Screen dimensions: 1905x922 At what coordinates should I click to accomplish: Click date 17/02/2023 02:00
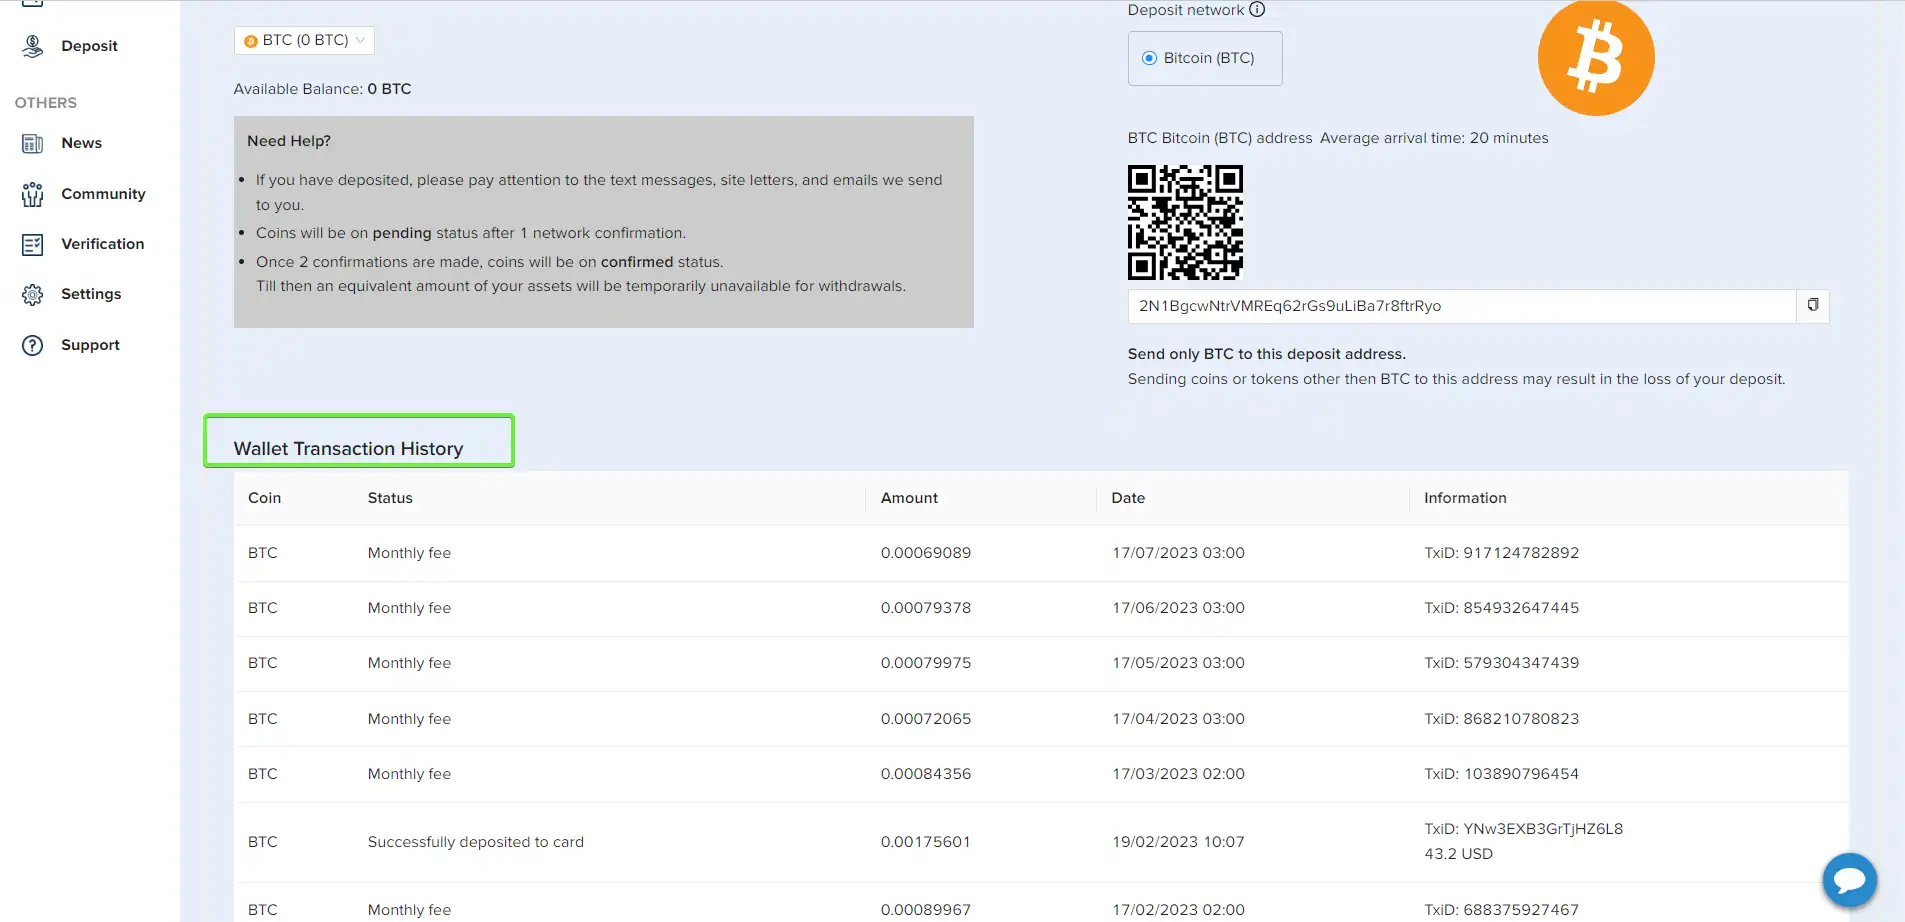coord(1178,910)
